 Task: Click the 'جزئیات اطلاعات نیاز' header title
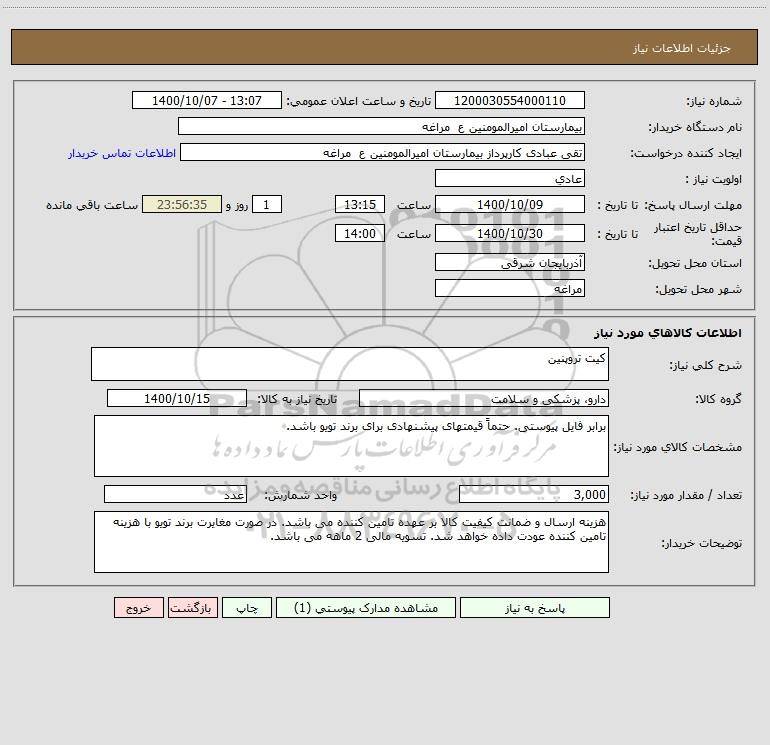(681, 48)
